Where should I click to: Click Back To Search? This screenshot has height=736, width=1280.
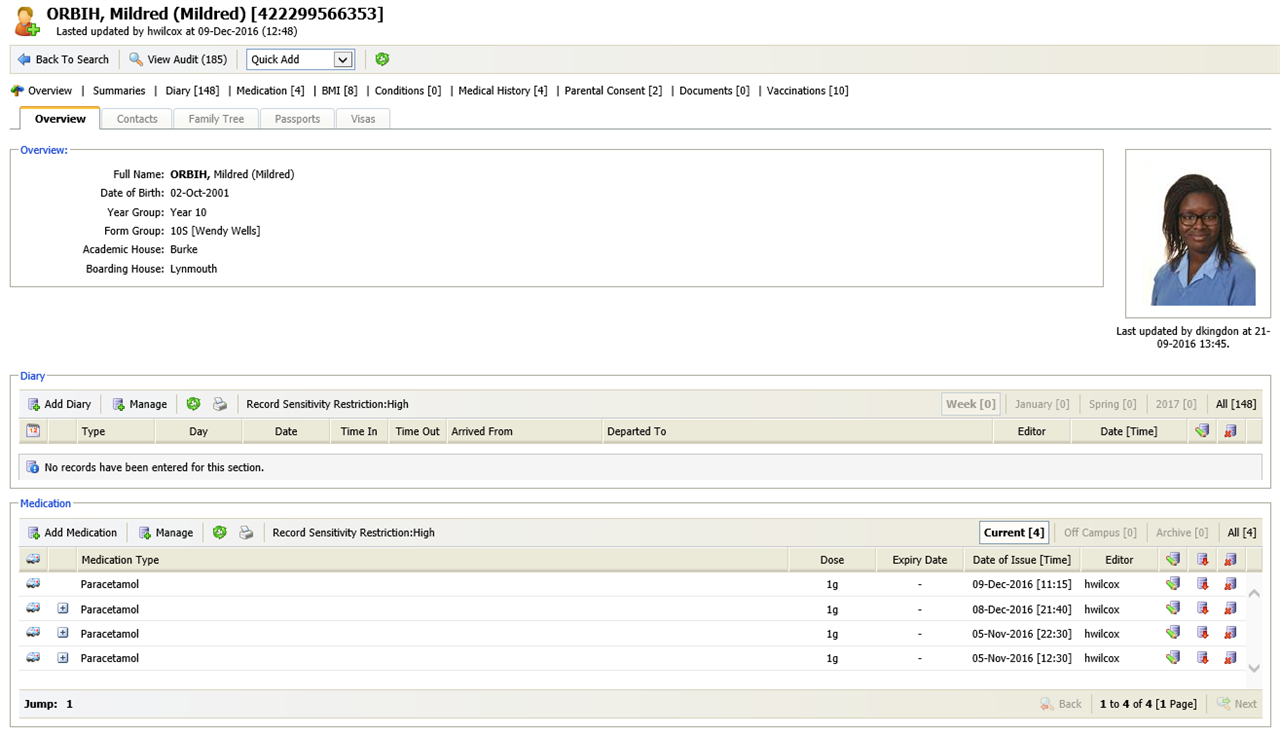coord(63,59)
